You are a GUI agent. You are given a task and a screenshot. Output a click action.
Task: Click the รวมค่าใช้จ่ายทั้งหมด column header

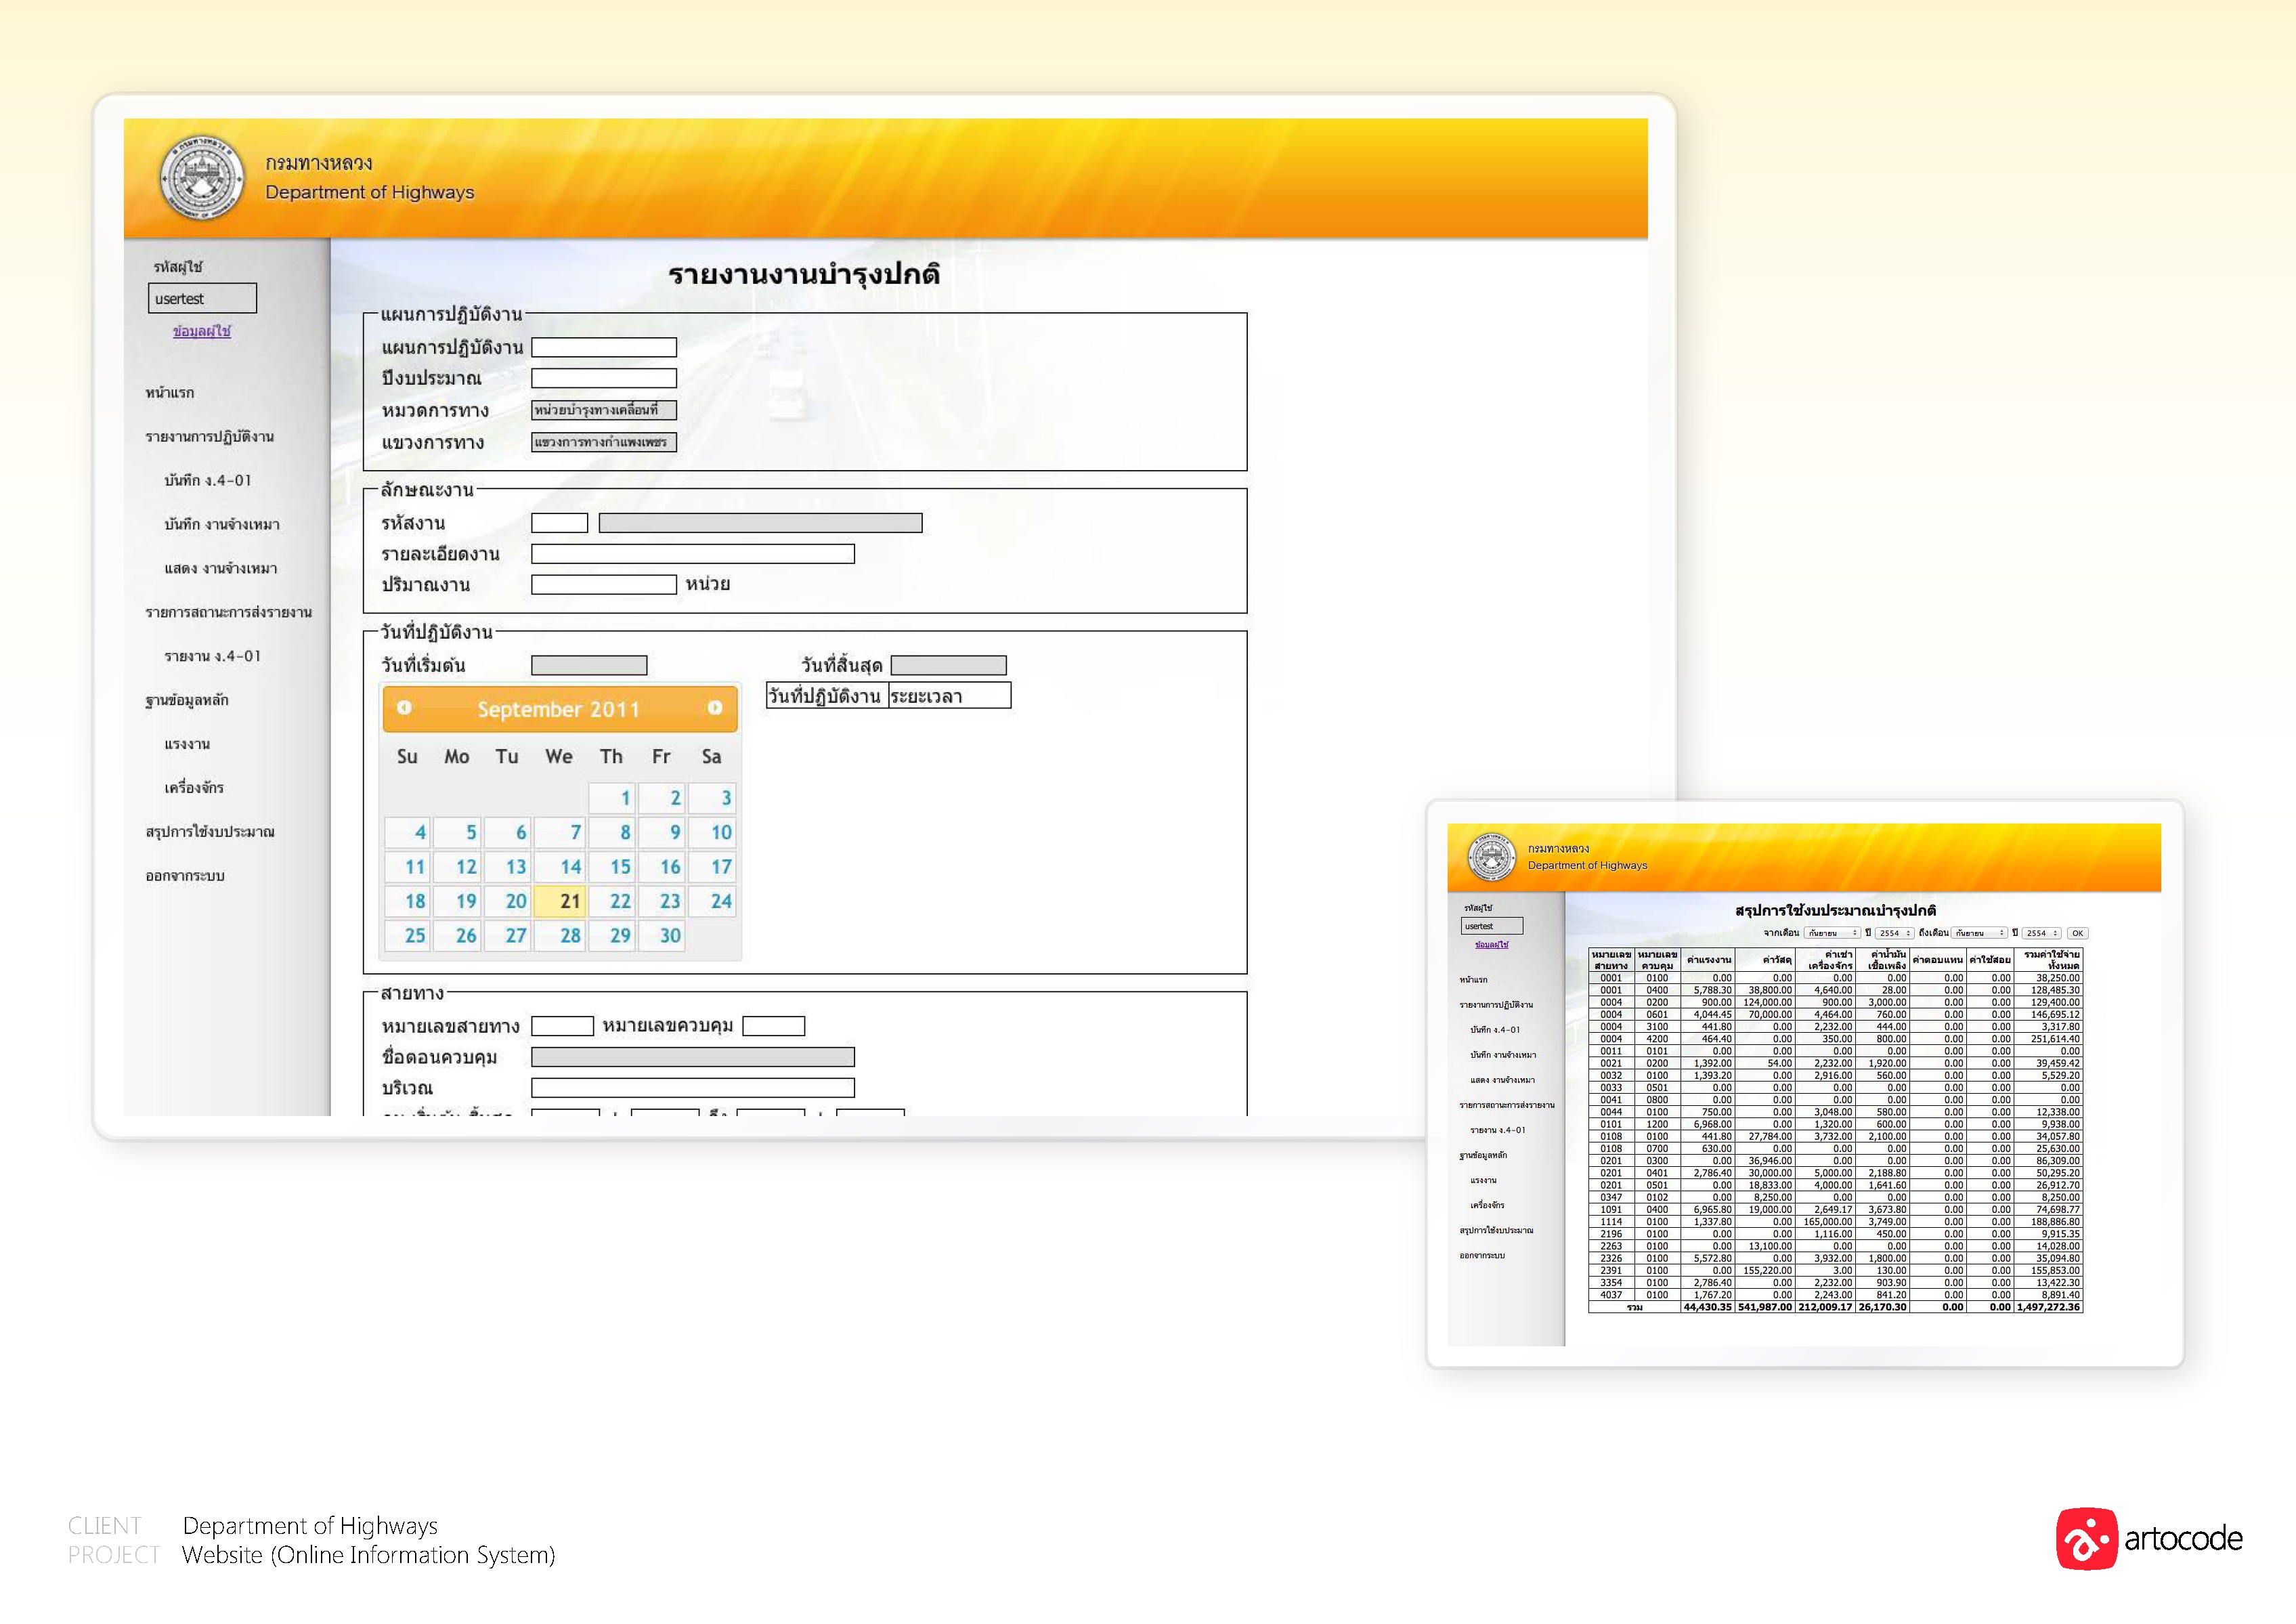click(2049, 960)
